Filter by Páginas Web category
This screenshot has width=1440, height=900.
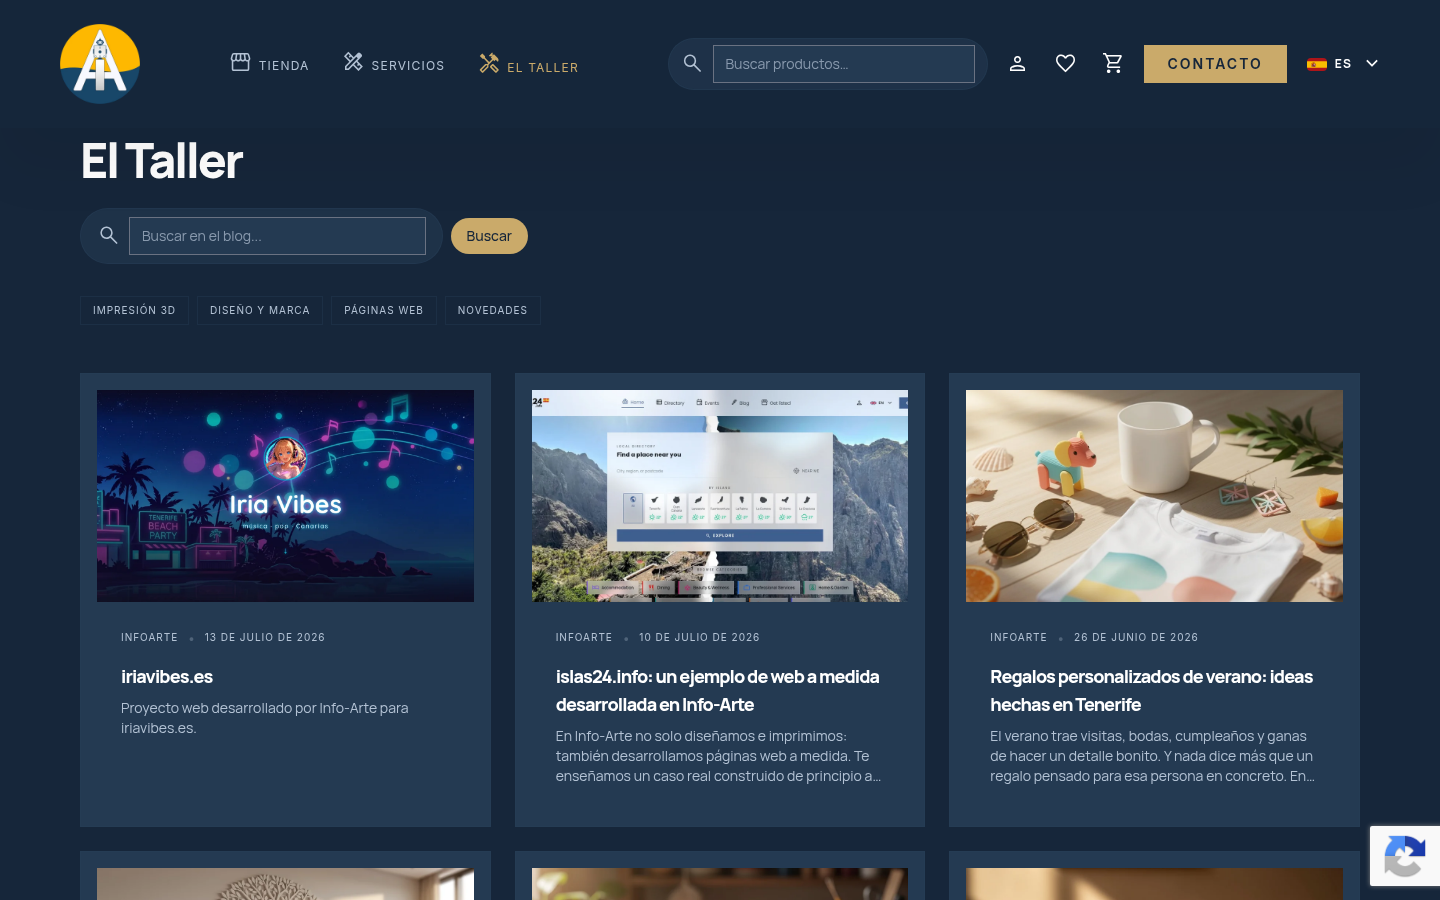(x=384, y=310)
